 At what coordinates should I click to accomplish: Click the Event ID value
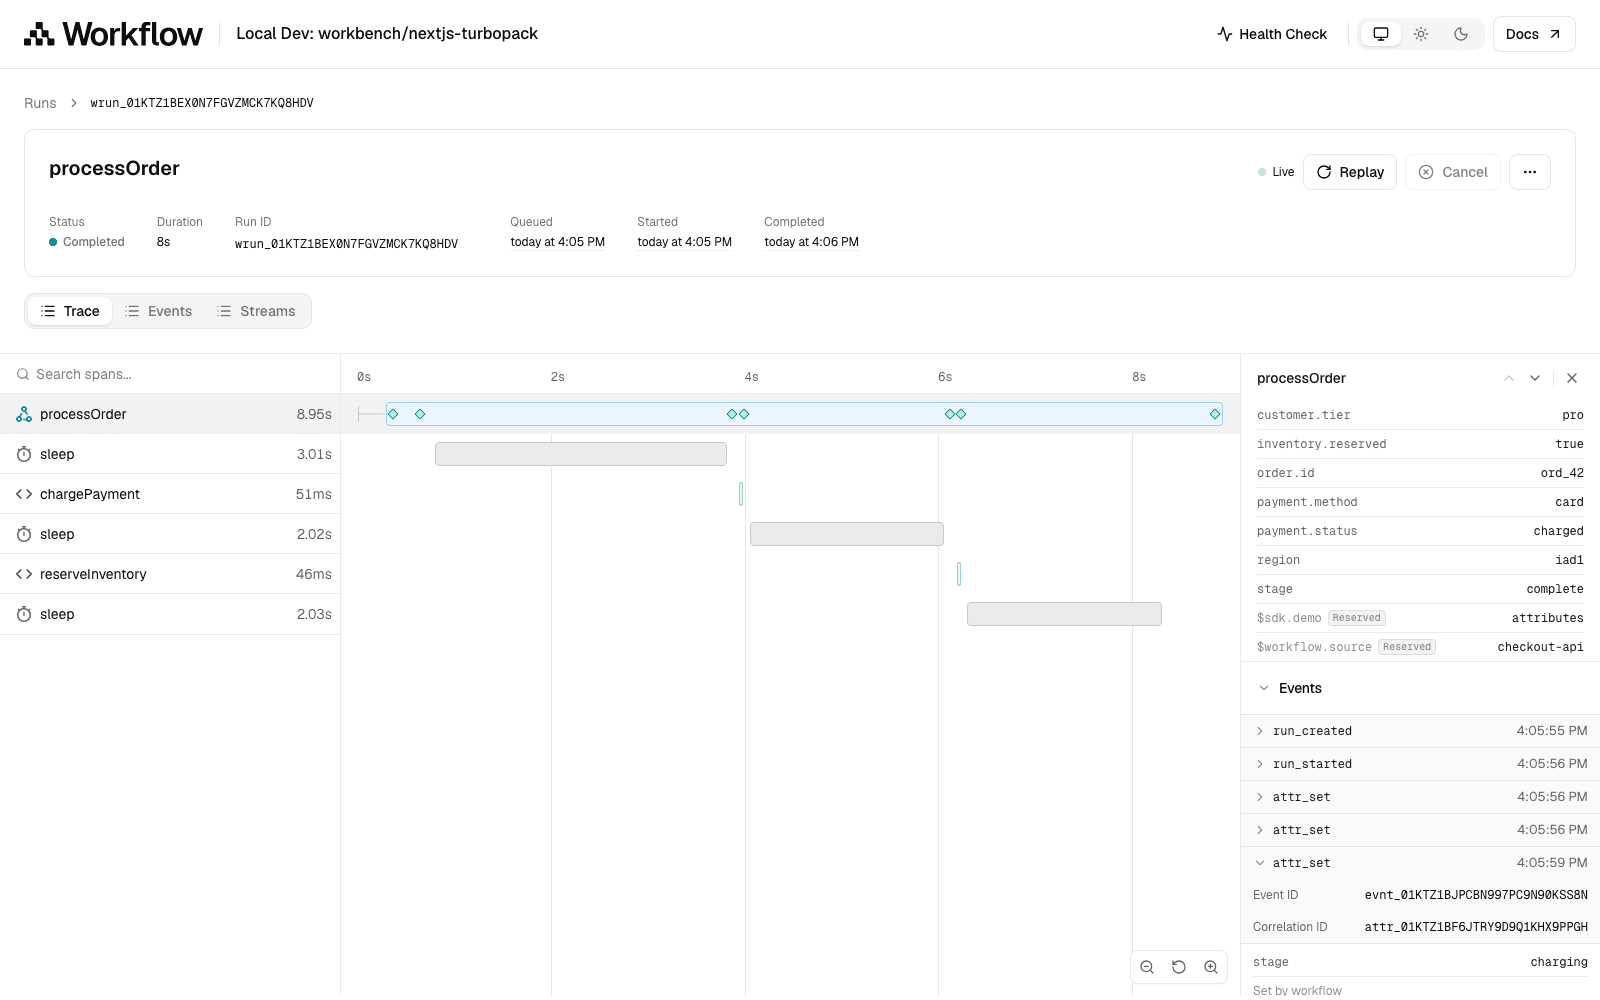click(x=1476, y=895)
